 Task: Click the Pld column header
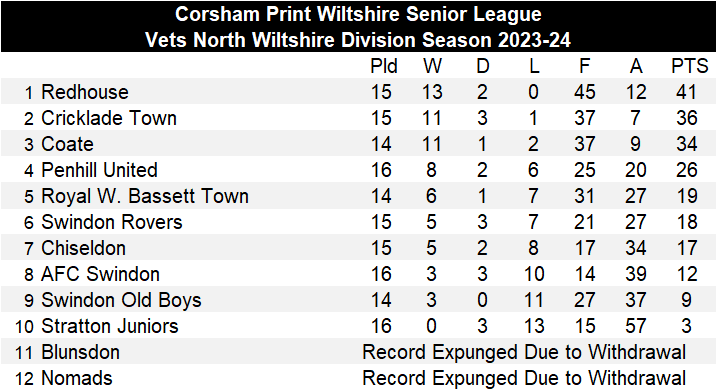(384, 67)
